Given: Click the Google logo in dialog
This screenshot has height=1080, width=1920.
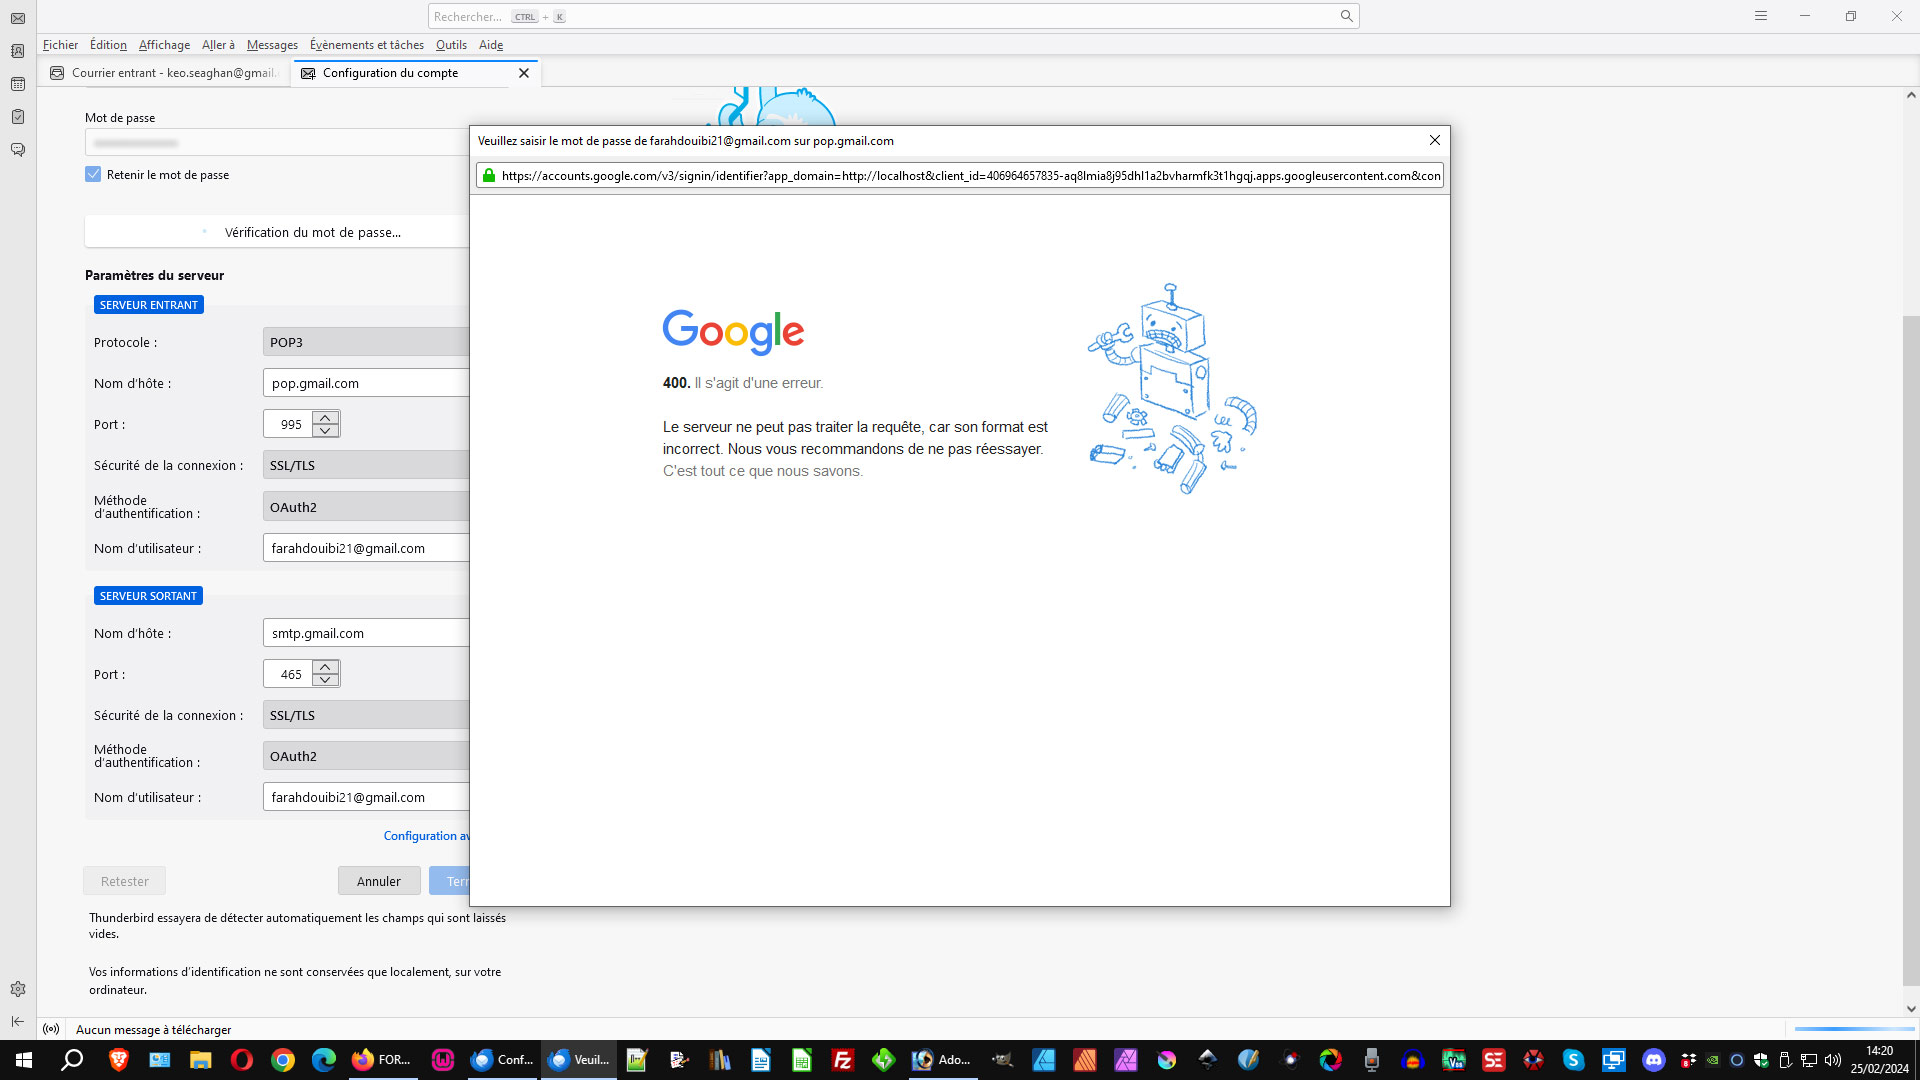Looking at the screenshot, I should click(733, 332).
